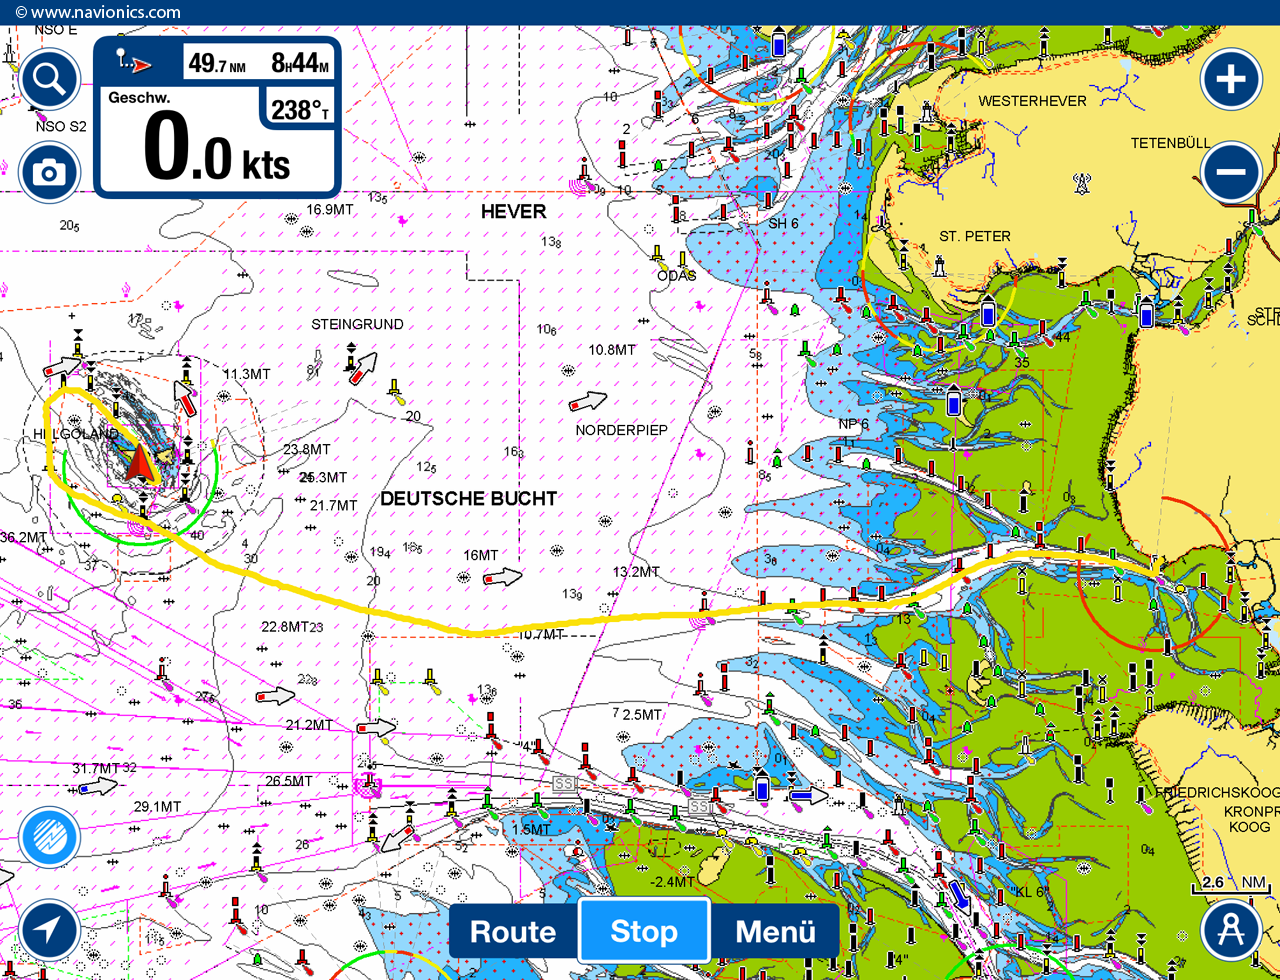Open the Menü button
The height and width of the screenshot is (980, 1280).
(775, 932)
